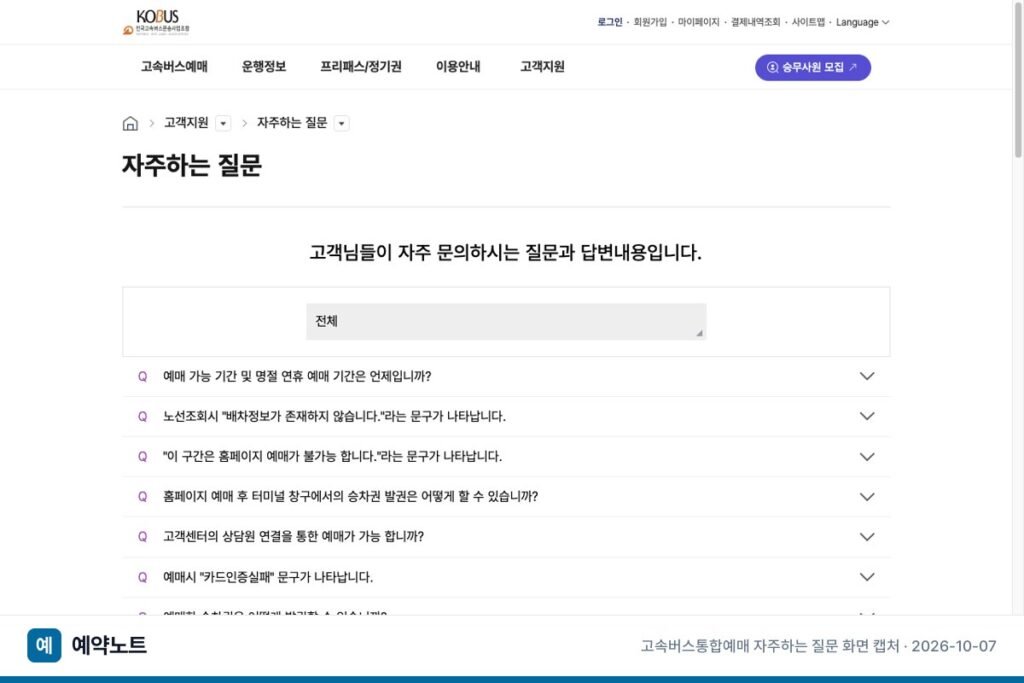Screen dimensions: 1024x683
Task: Expand the 배차정보가 존재하지 않습니다 question chevron
Action: [x=867, y=416]
